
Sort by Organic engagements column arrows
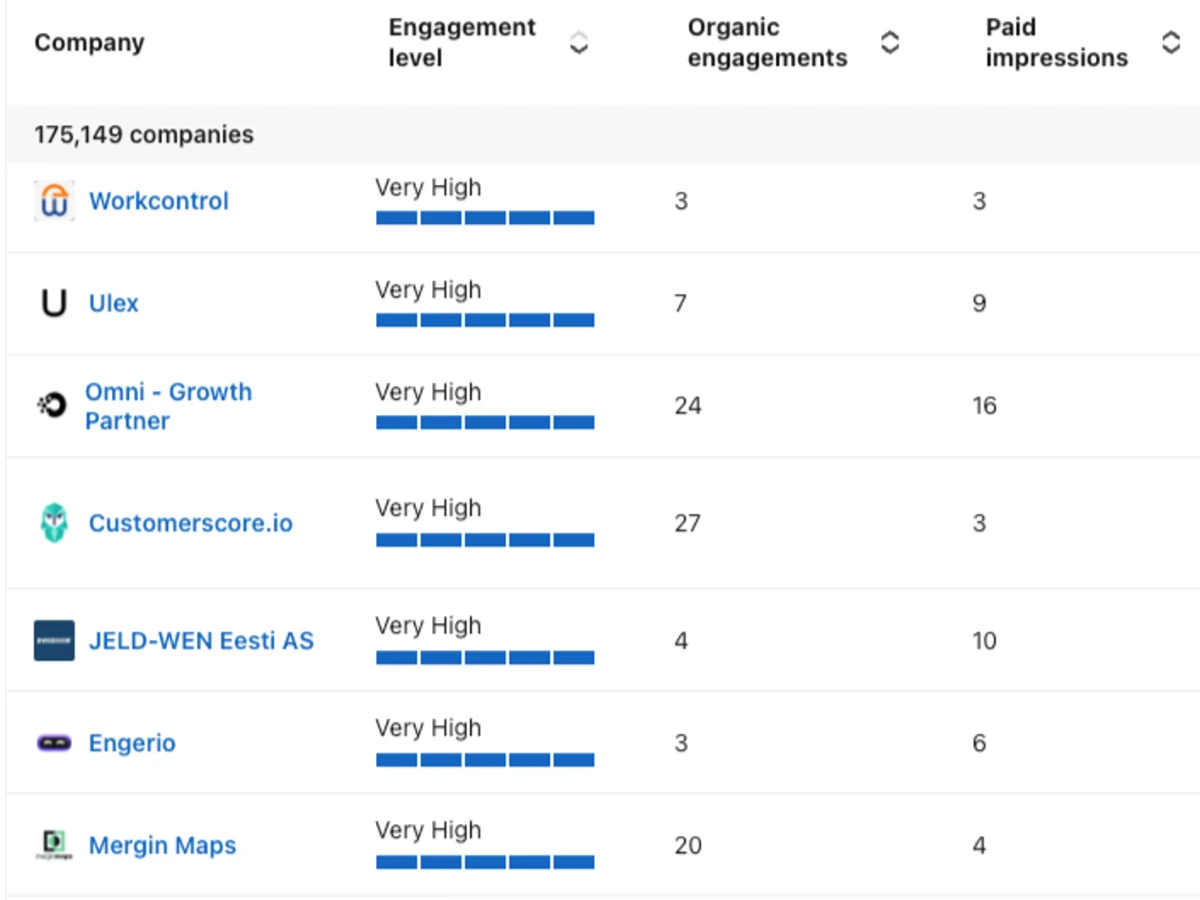point(890,43)
